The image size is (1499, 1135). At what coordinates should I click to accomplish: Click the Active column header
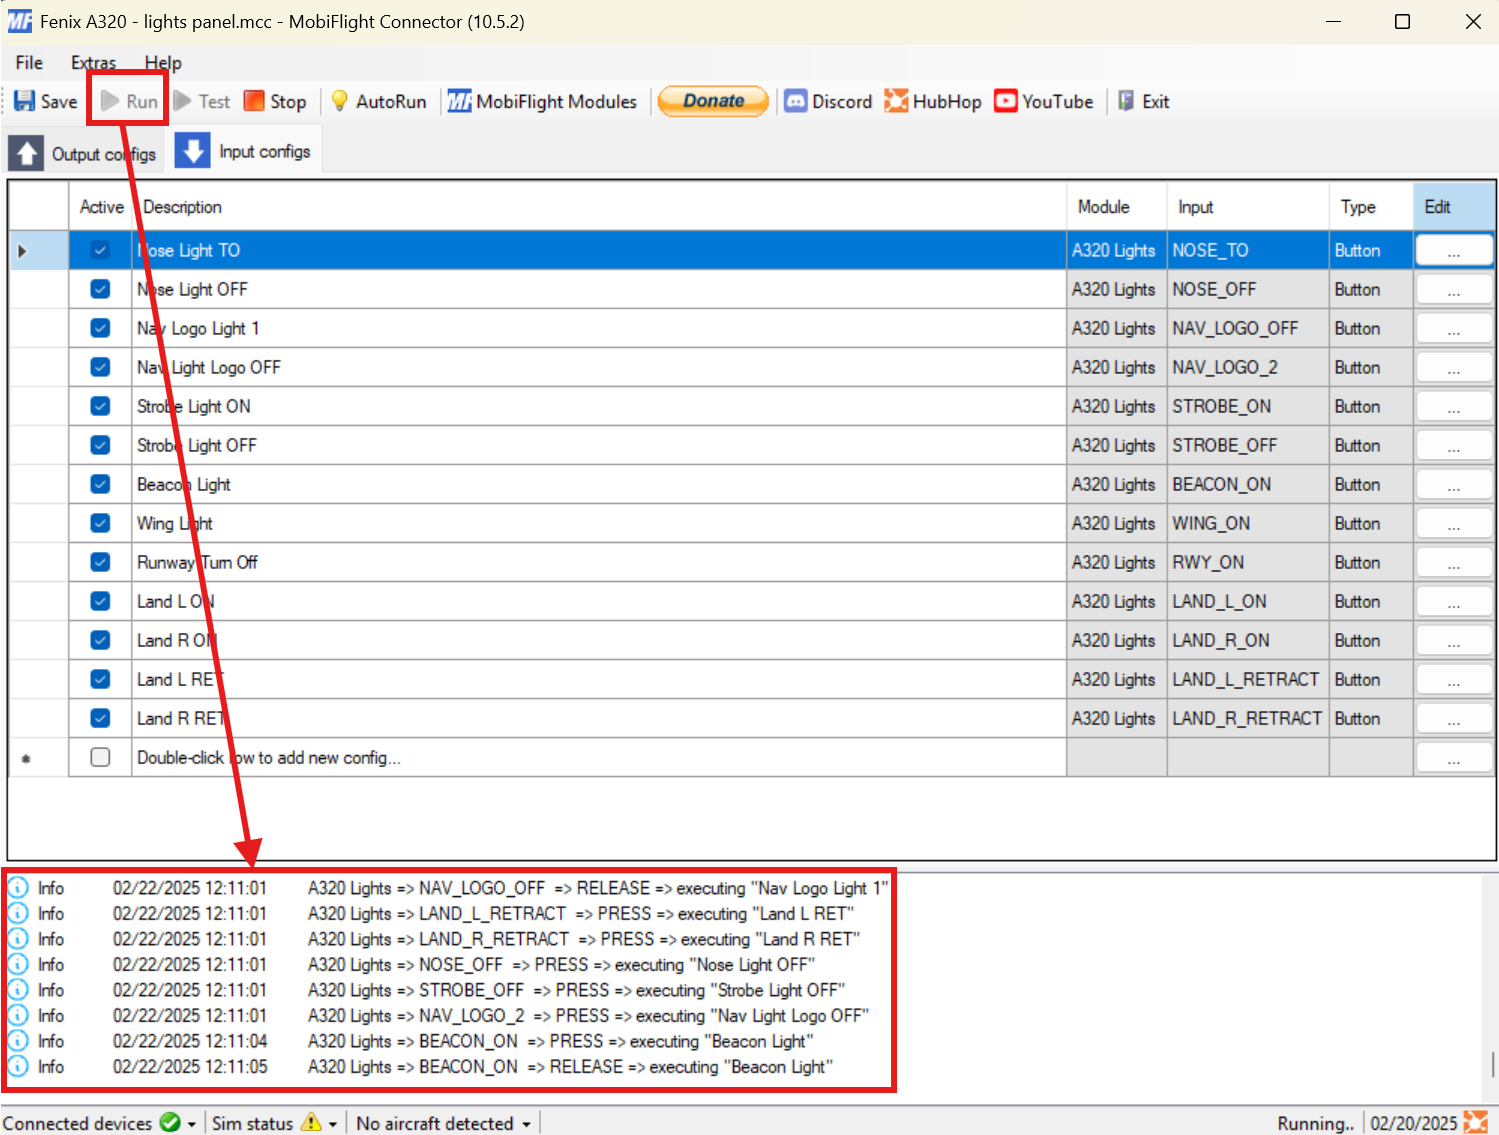101,207
